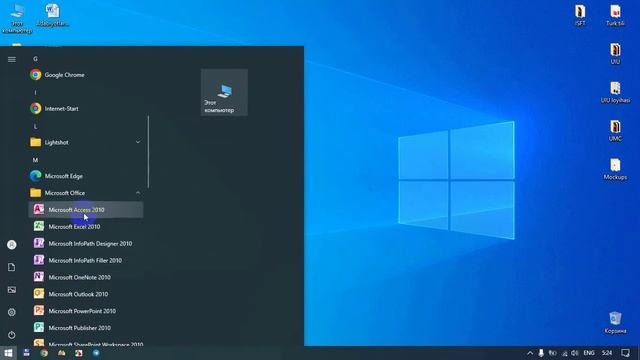Open the volume control in the tray
Screen dimensions: 640x360
click(x=575, y=353)
